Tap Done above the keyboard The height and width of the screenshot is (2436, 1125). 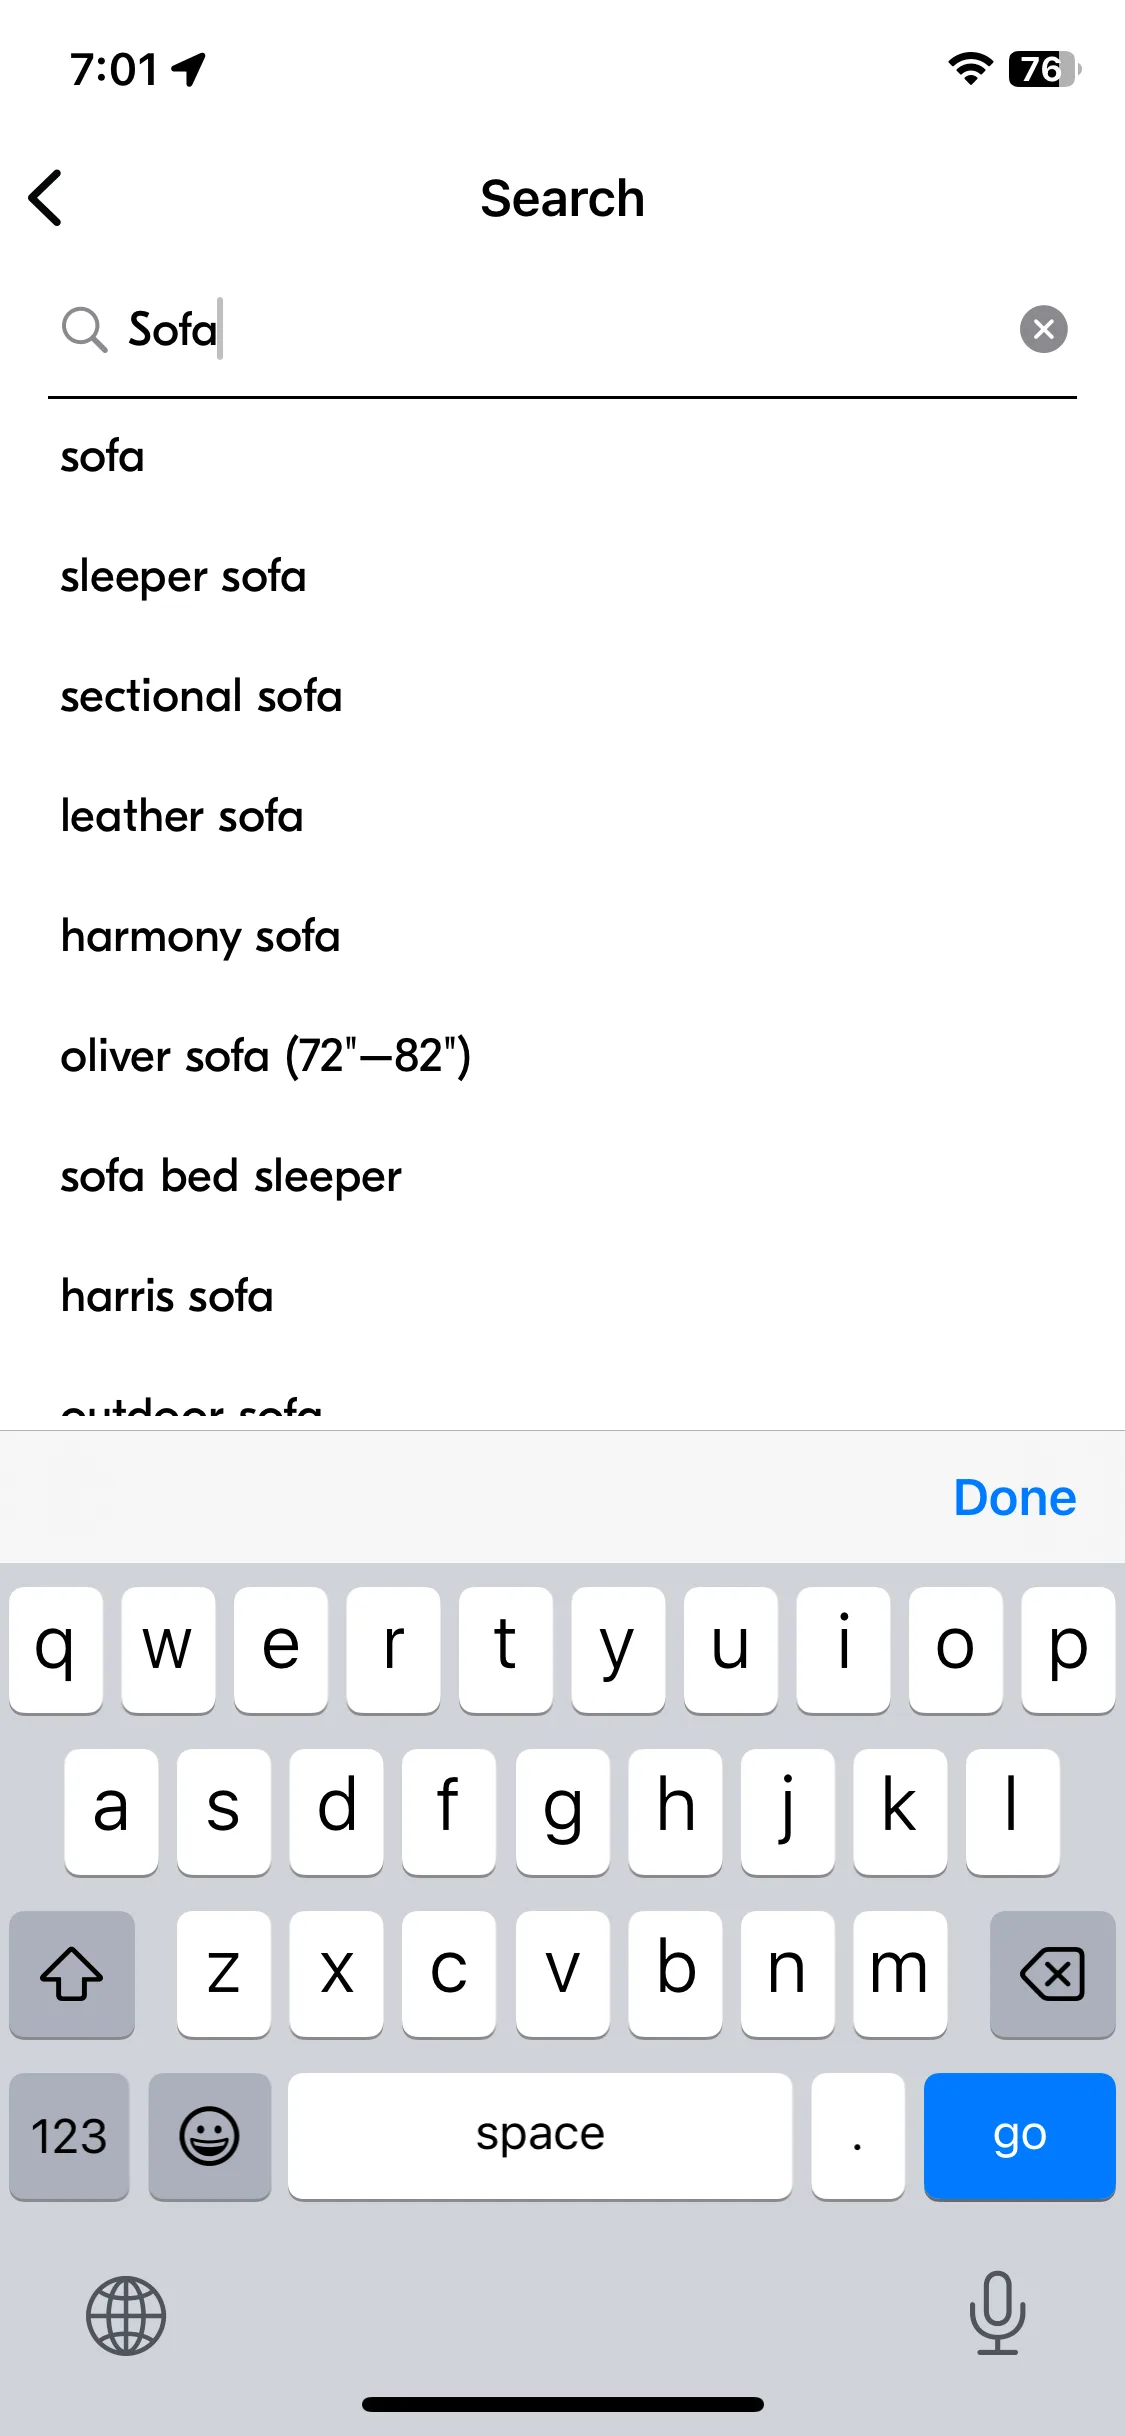pyautogui.click(x=1015, y=1497)
